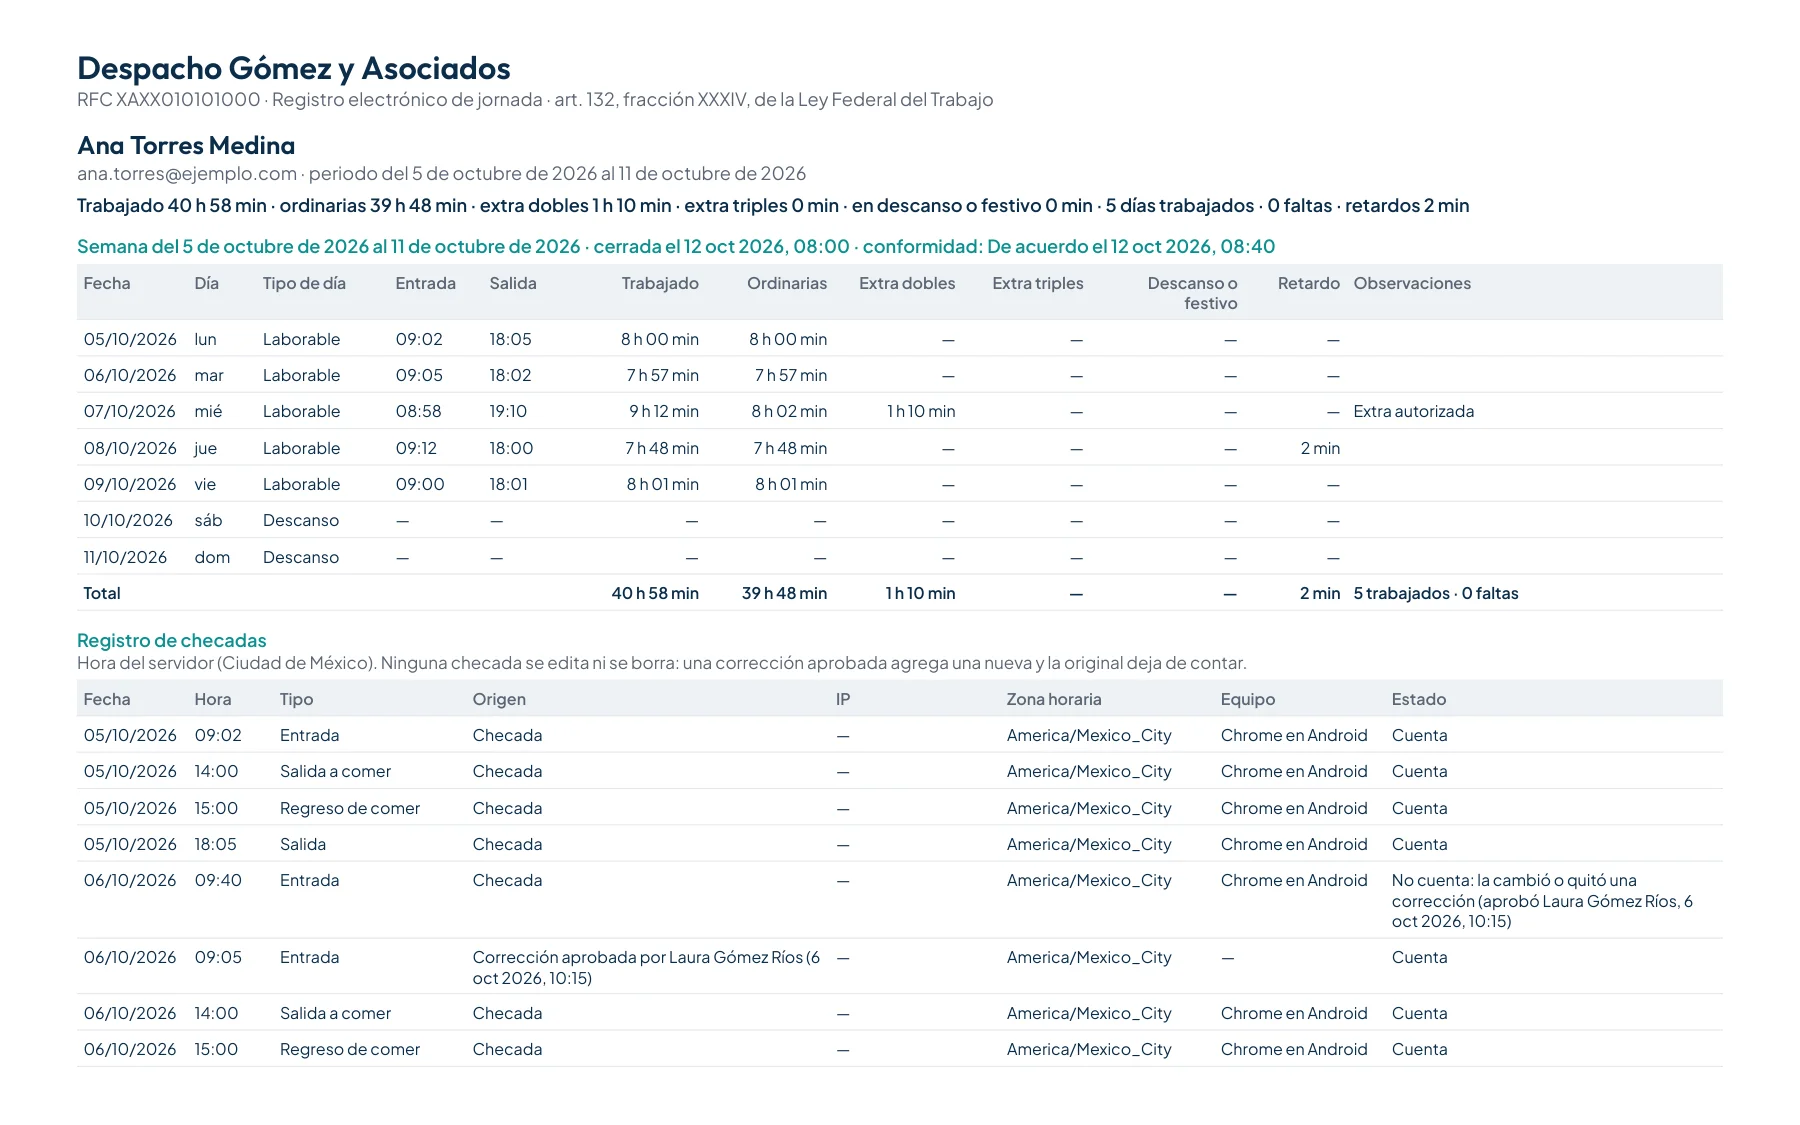
Task: Select the date cell "07/10/2026"
Action: [130, 412]
